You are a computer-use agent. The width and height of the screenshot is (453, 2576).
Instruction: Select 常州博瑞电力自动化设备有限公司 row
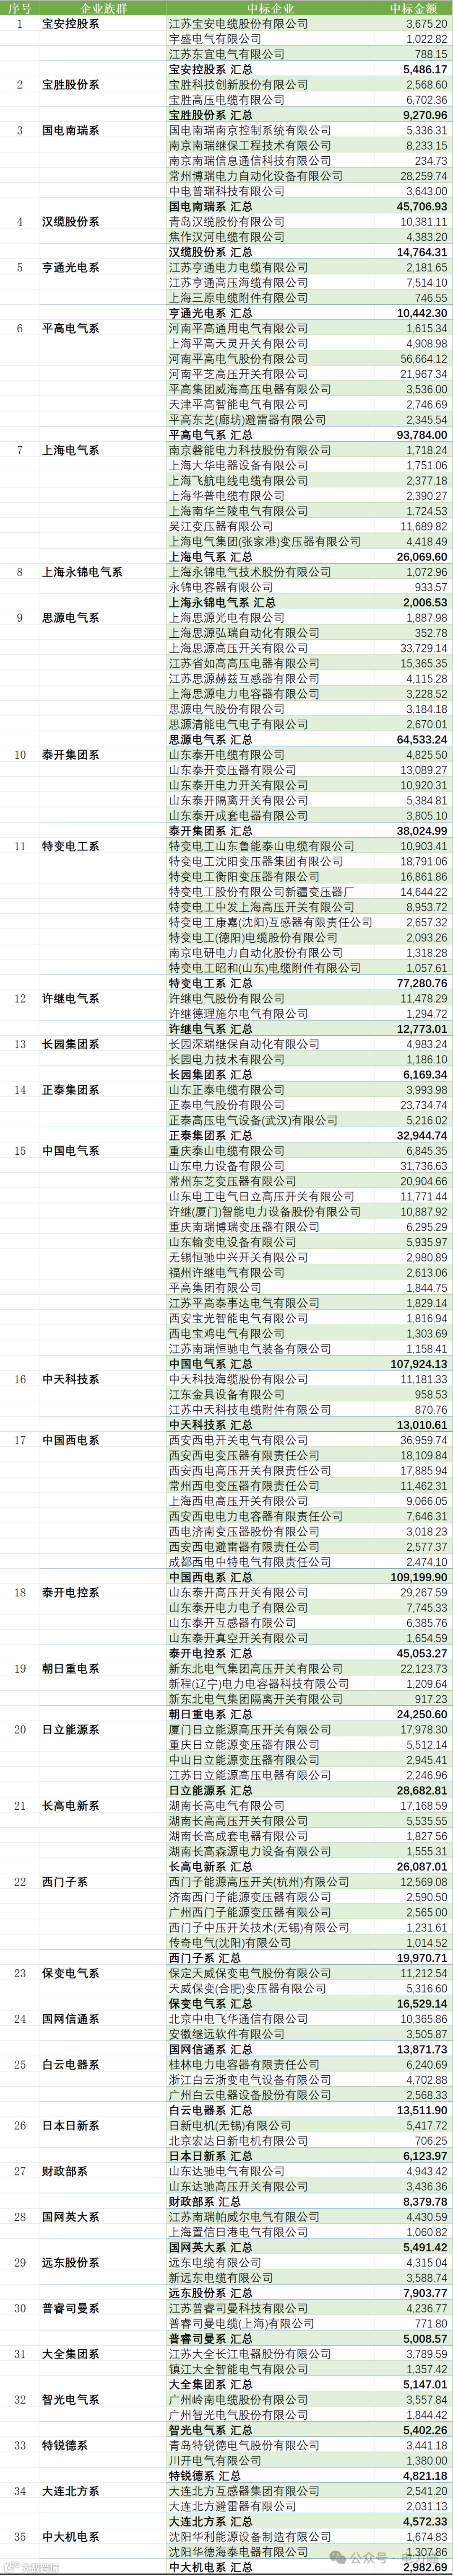(256, 176)
